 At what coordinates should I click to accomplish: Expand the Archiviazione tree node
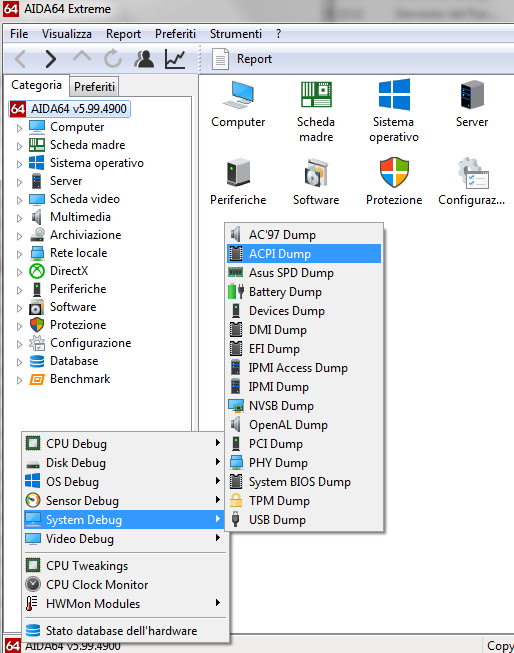tap(19, 236)
